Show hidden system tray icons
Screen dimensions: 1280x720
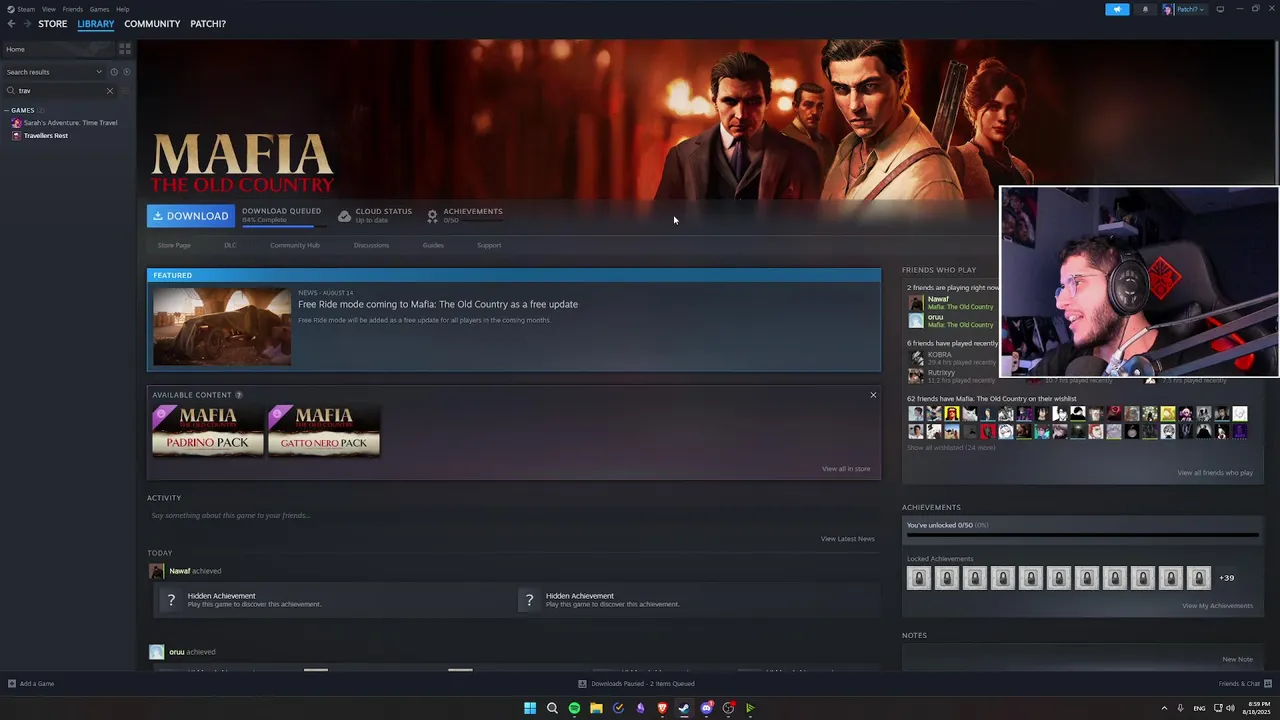pyautogui.click(x=1164, y=708)
